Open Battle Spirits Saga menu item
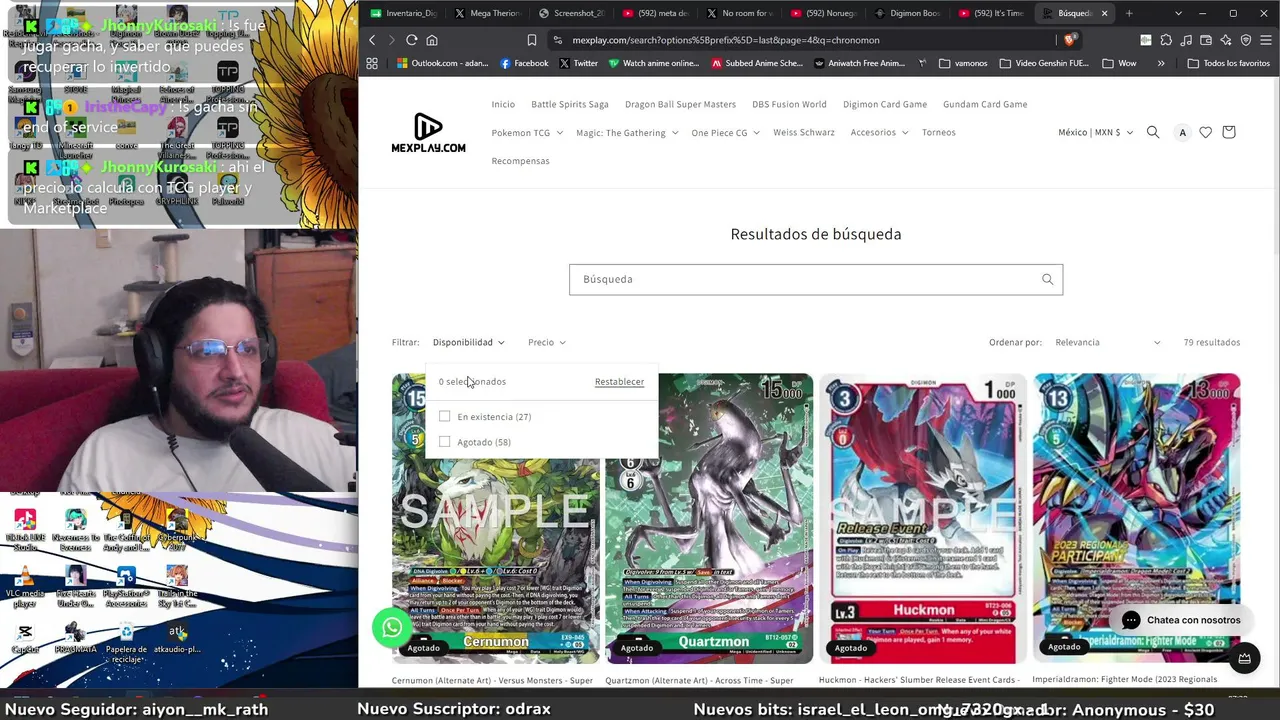This screenshot has width=1280, height=720. click(570, 104)
